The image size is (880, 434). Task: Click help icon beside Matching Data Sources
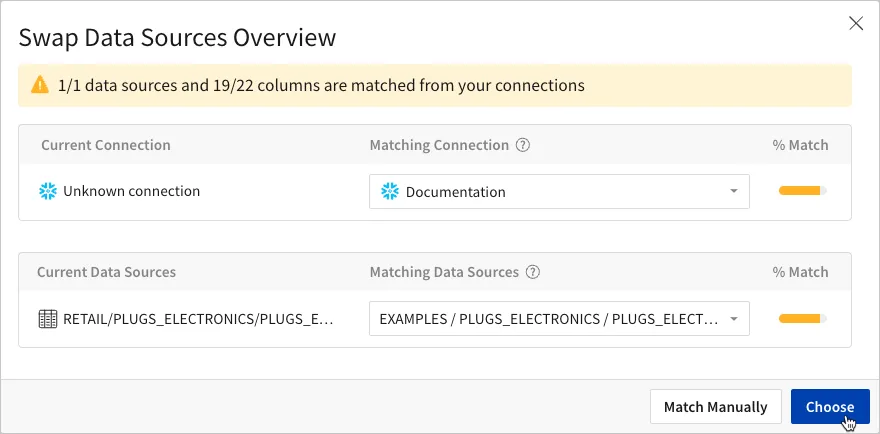(533, 272)
